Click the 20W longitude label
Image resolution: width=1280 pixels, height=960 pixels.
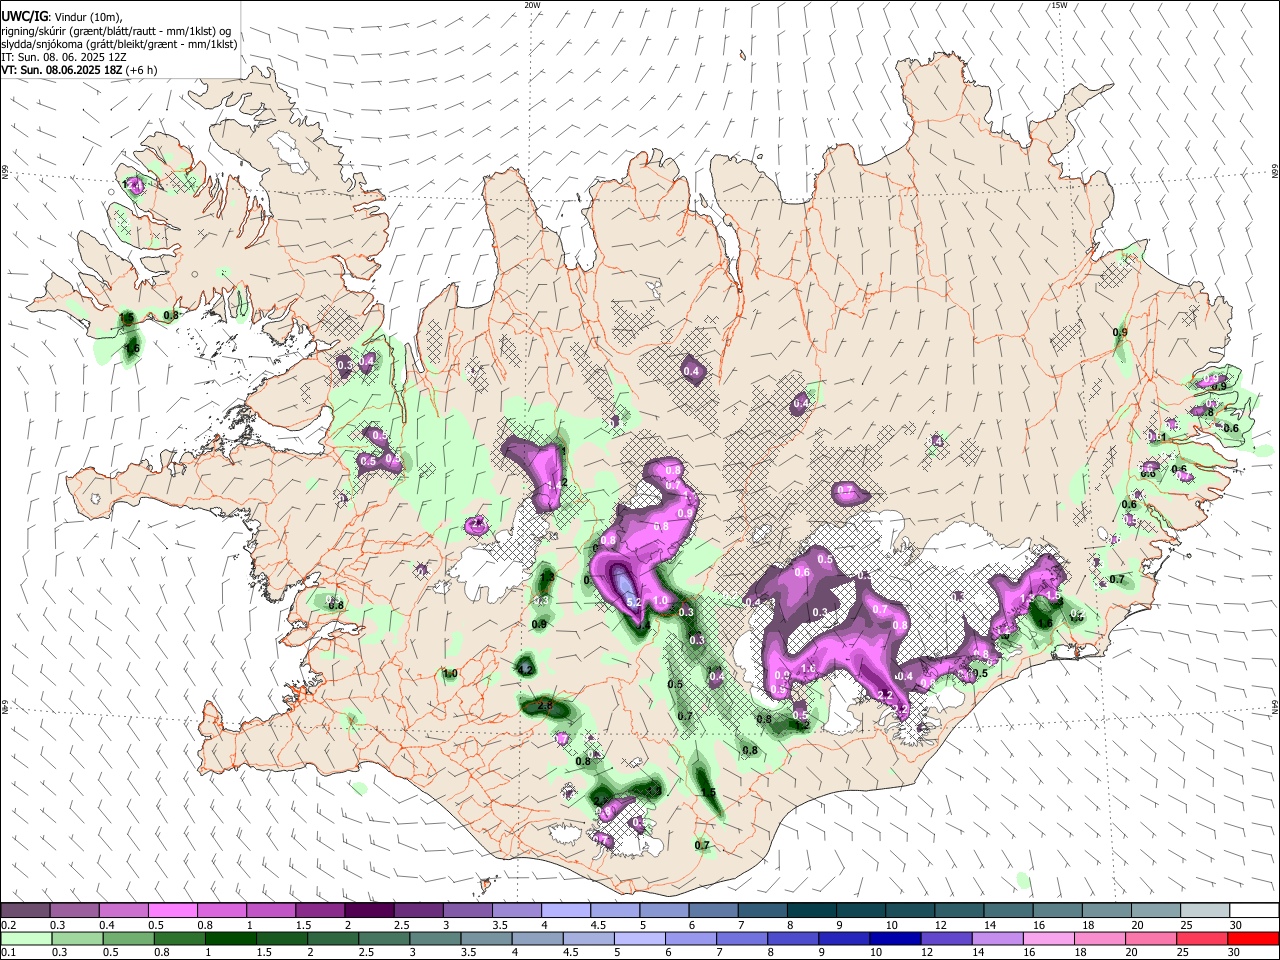click(x=532, y=5)
